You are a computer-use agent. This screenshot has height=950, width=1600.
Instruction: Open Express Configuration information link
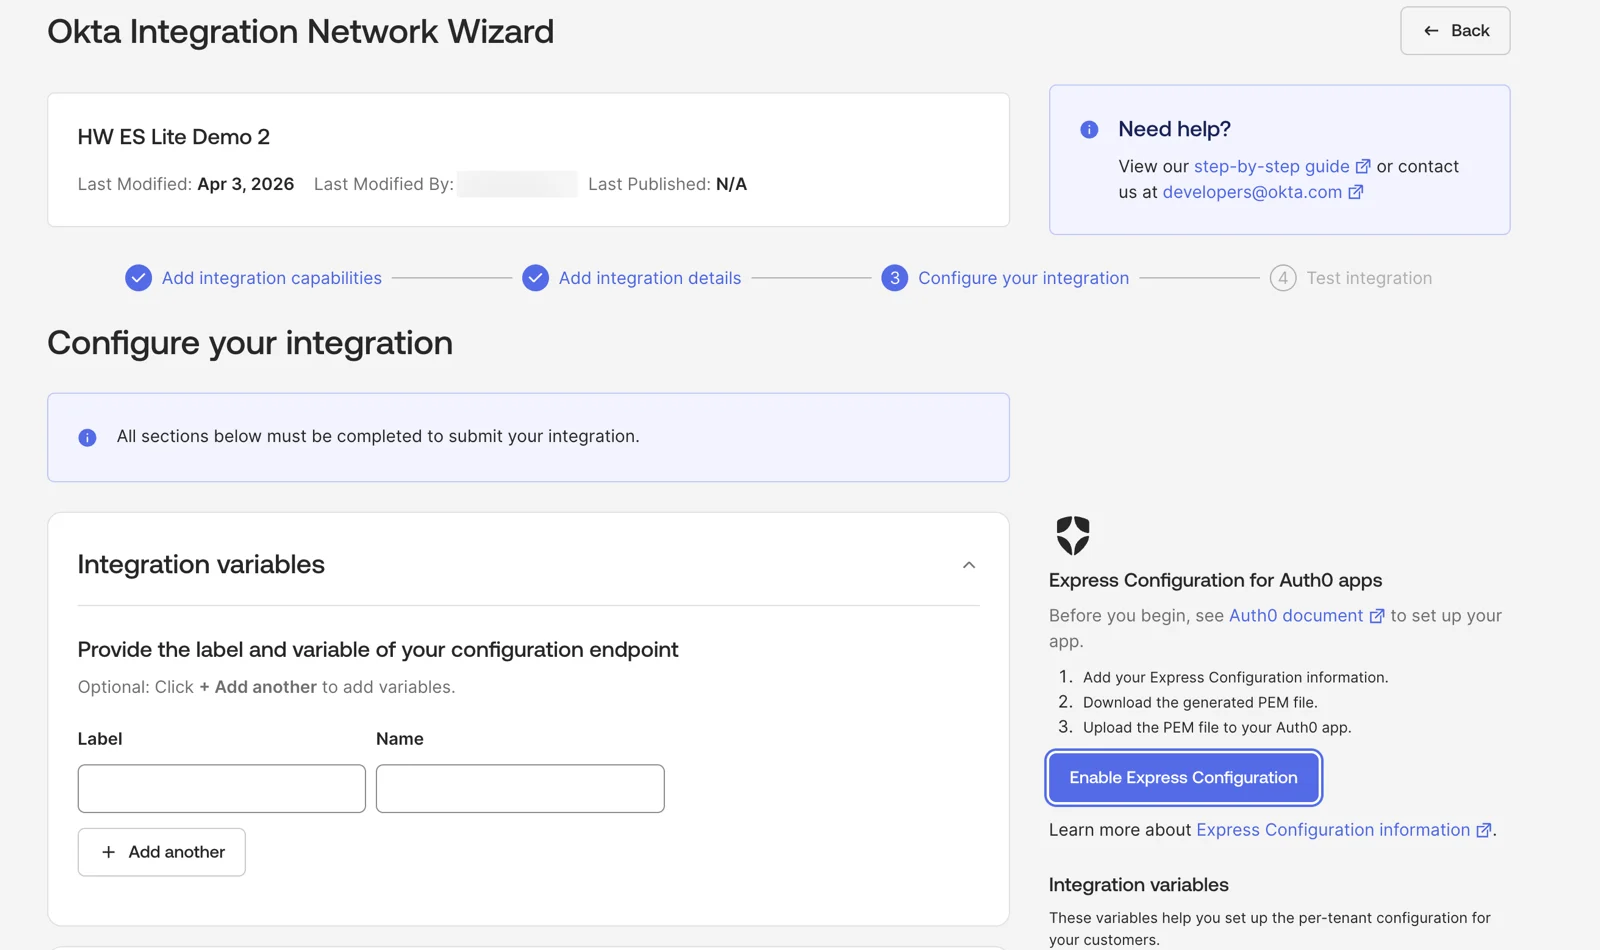1333,830
